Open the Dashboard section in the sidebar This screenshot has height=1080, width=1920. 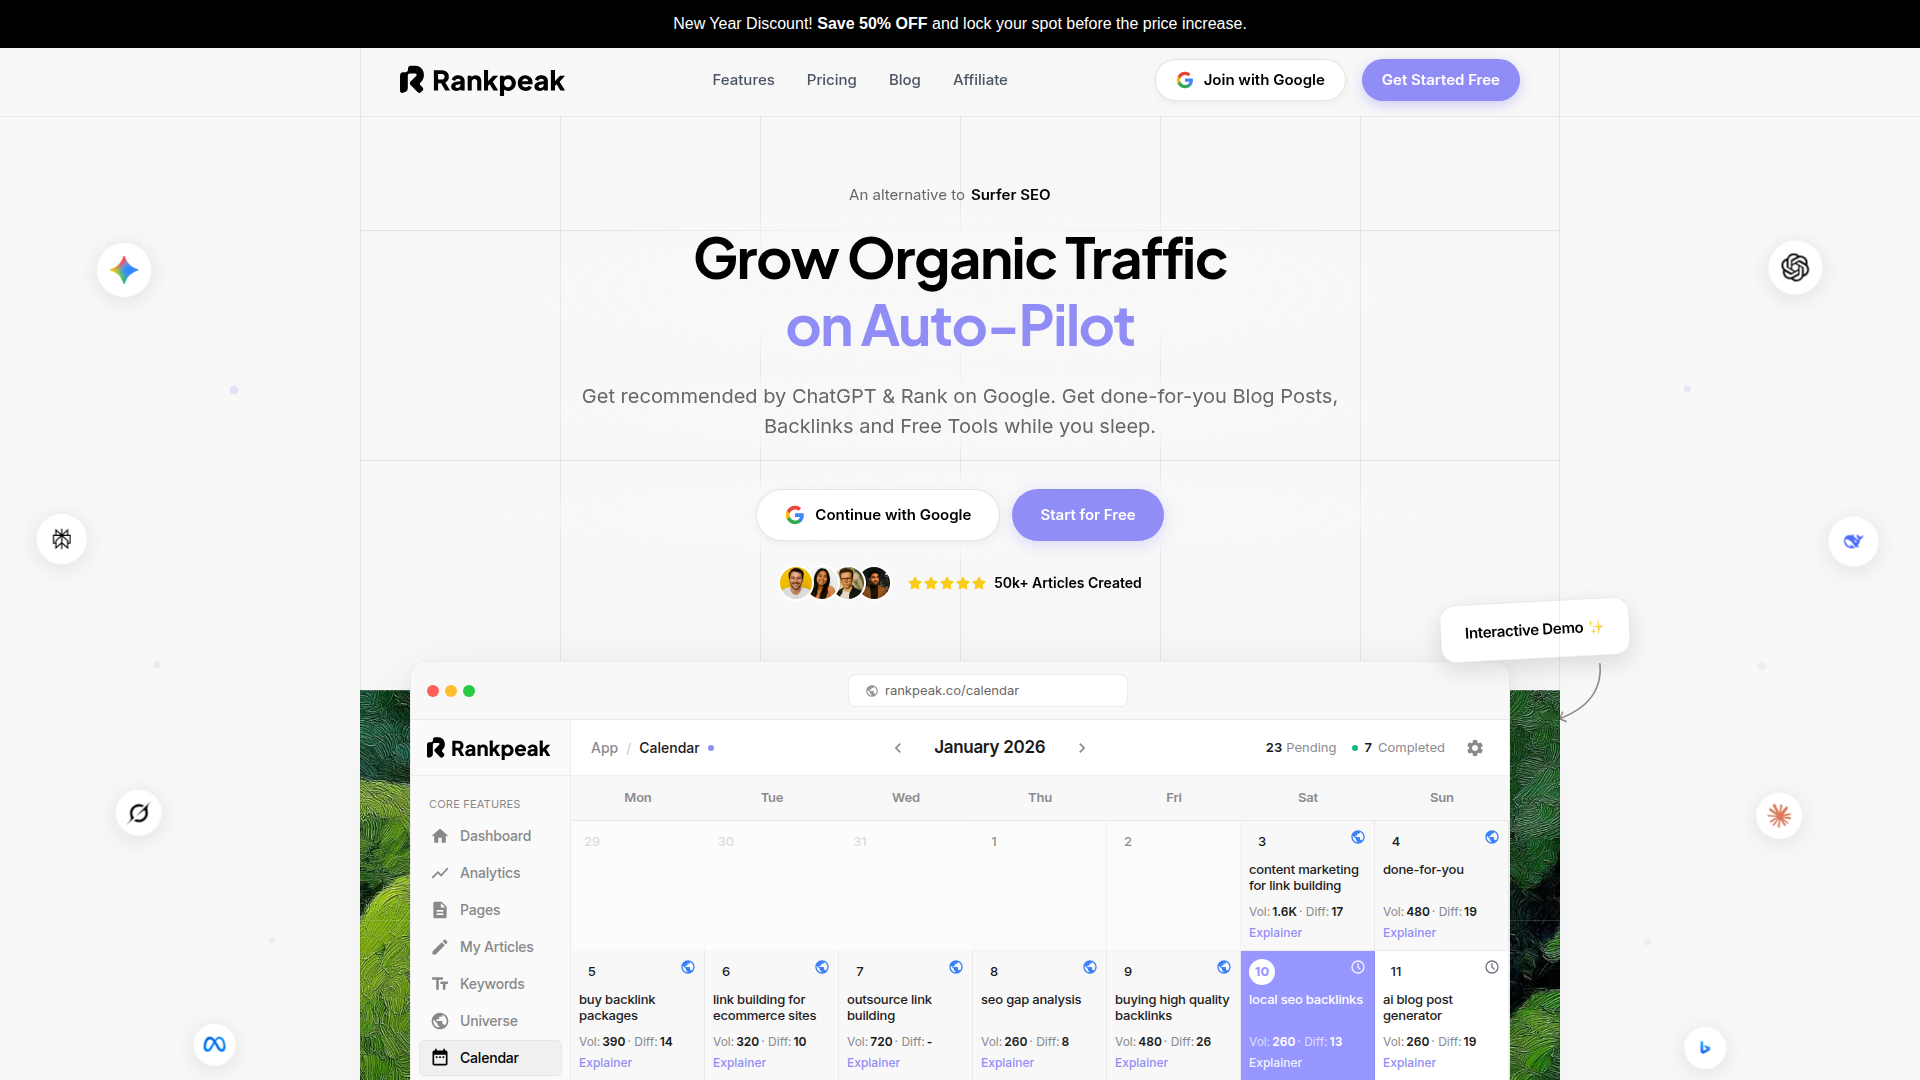[494, 836]
